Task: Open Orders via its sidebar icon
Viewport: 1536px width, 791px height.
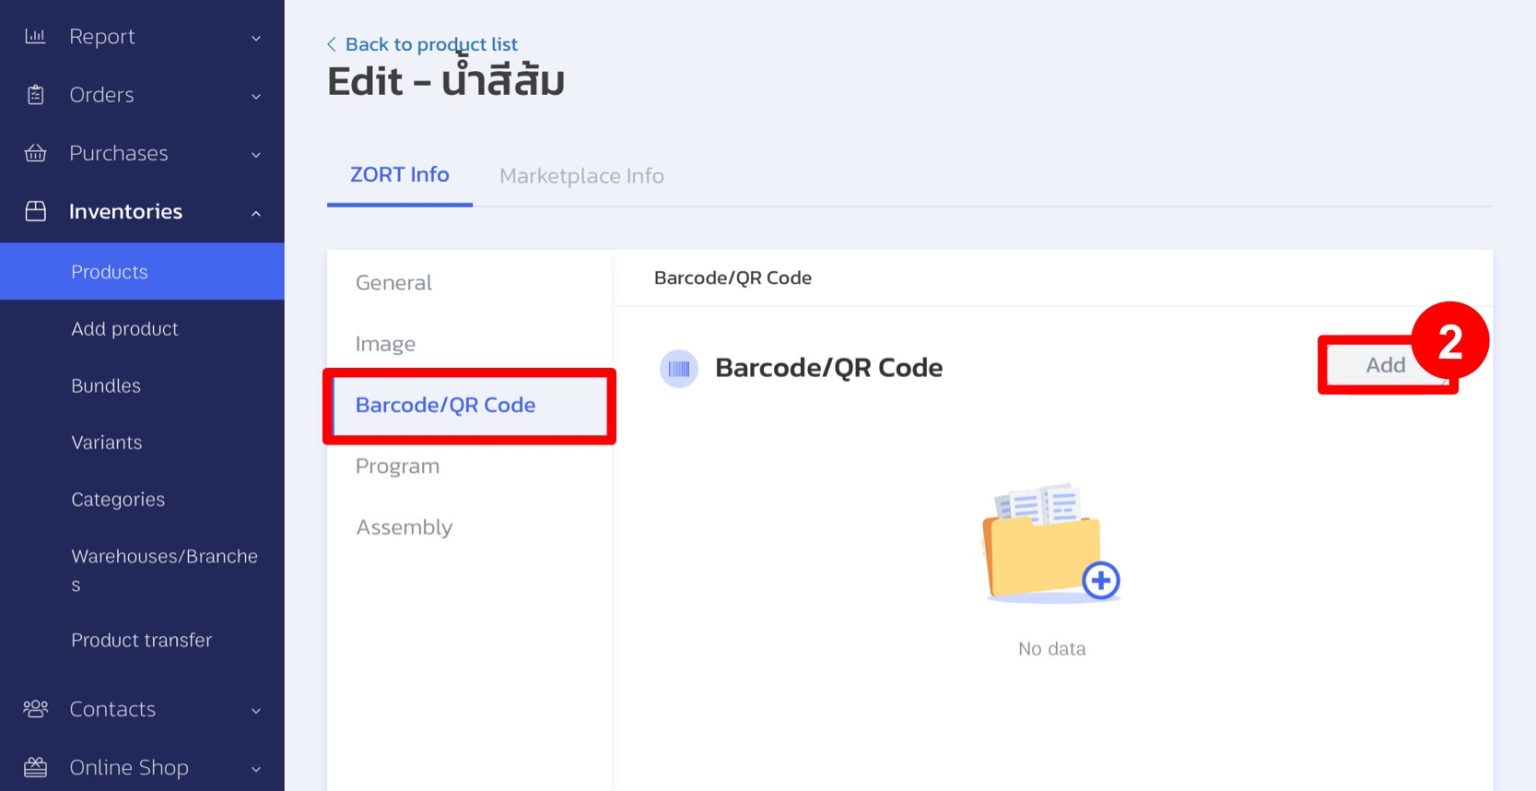Action: pyautogui.click(x=35, y=94)
